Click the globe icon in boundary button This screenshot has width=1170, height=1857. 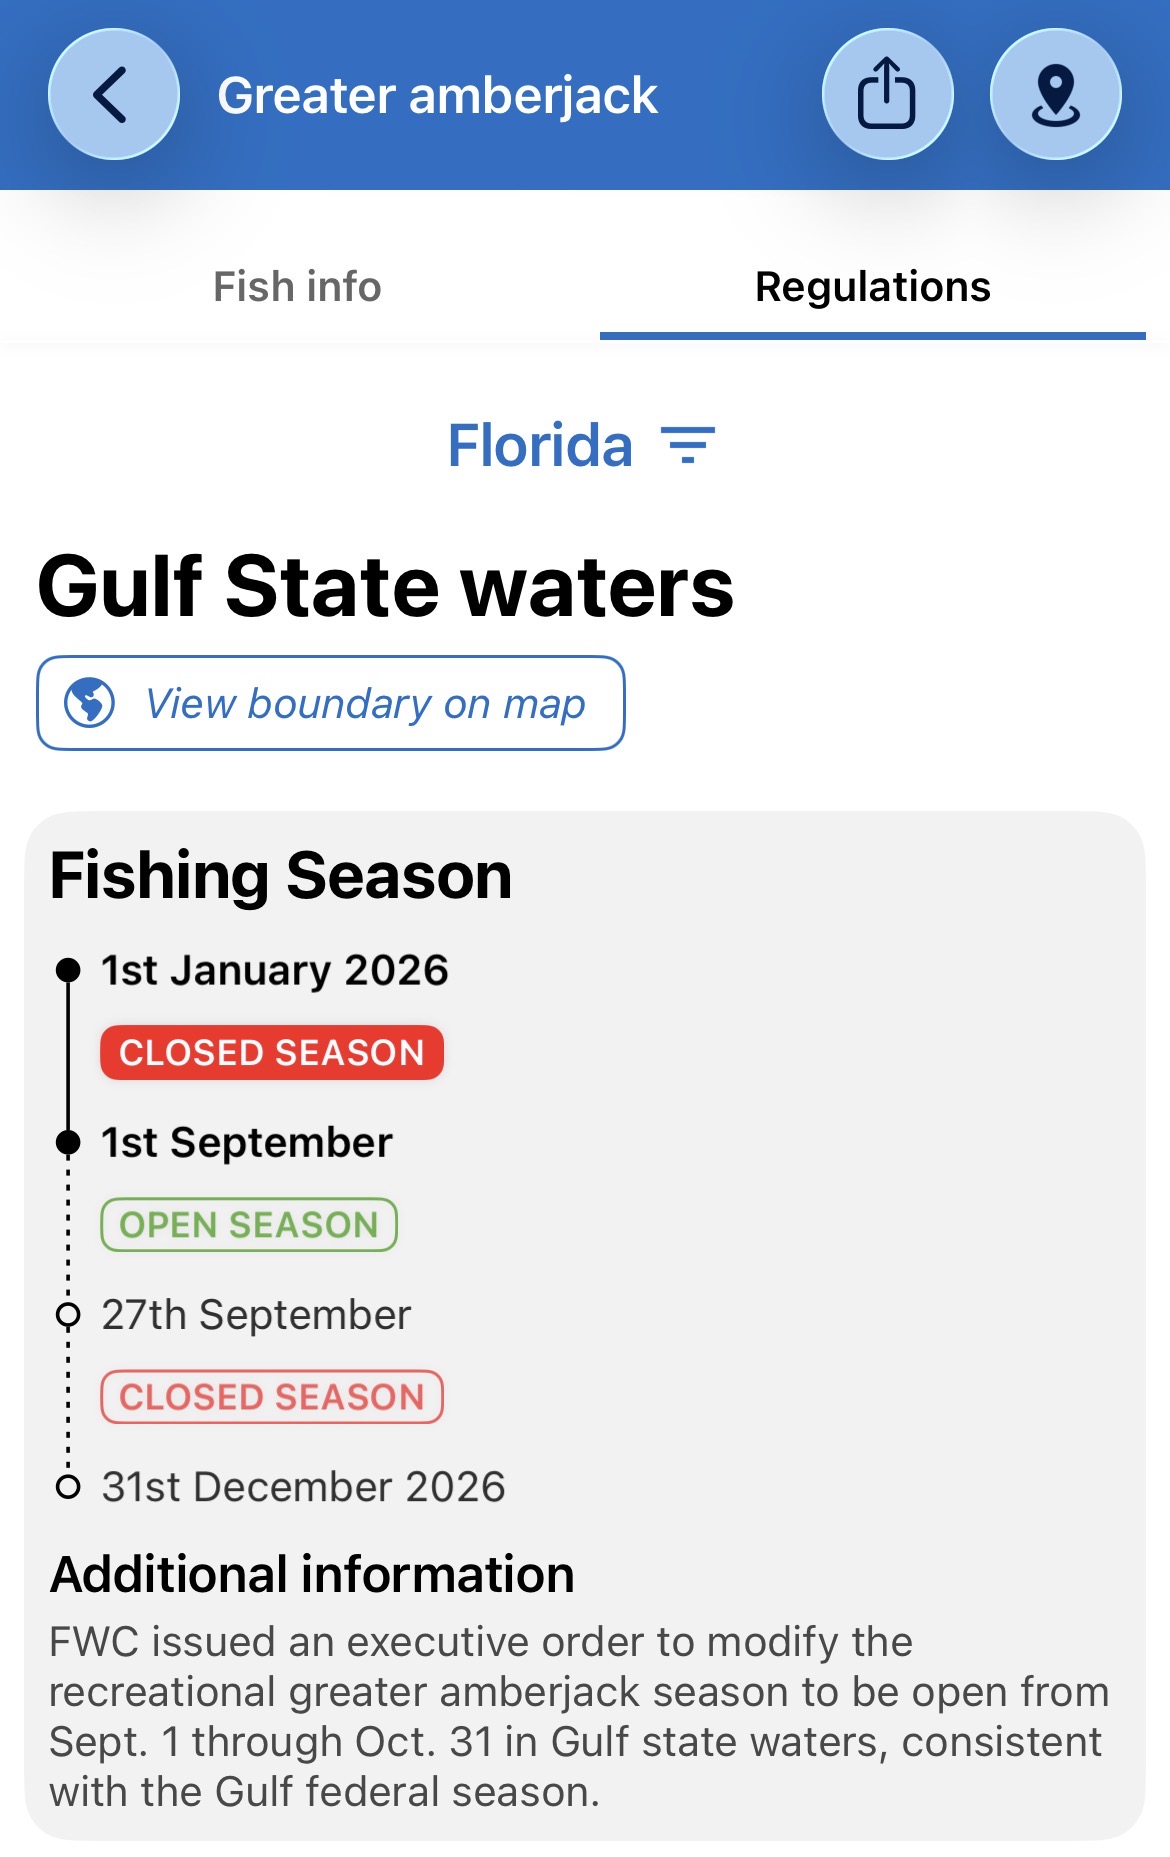[x=90, y=702]
